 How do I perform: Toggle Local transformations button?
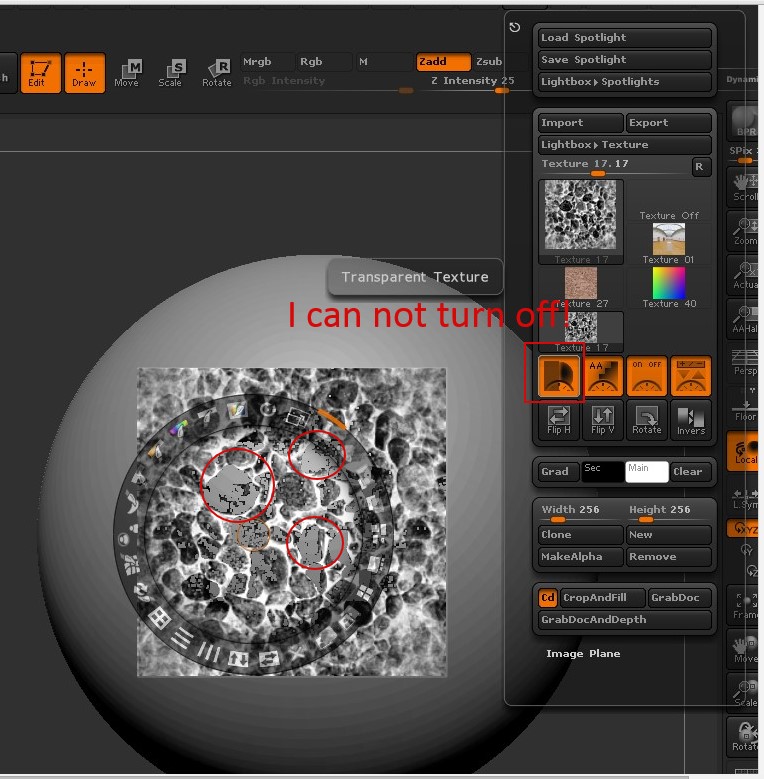pos(745,451)
